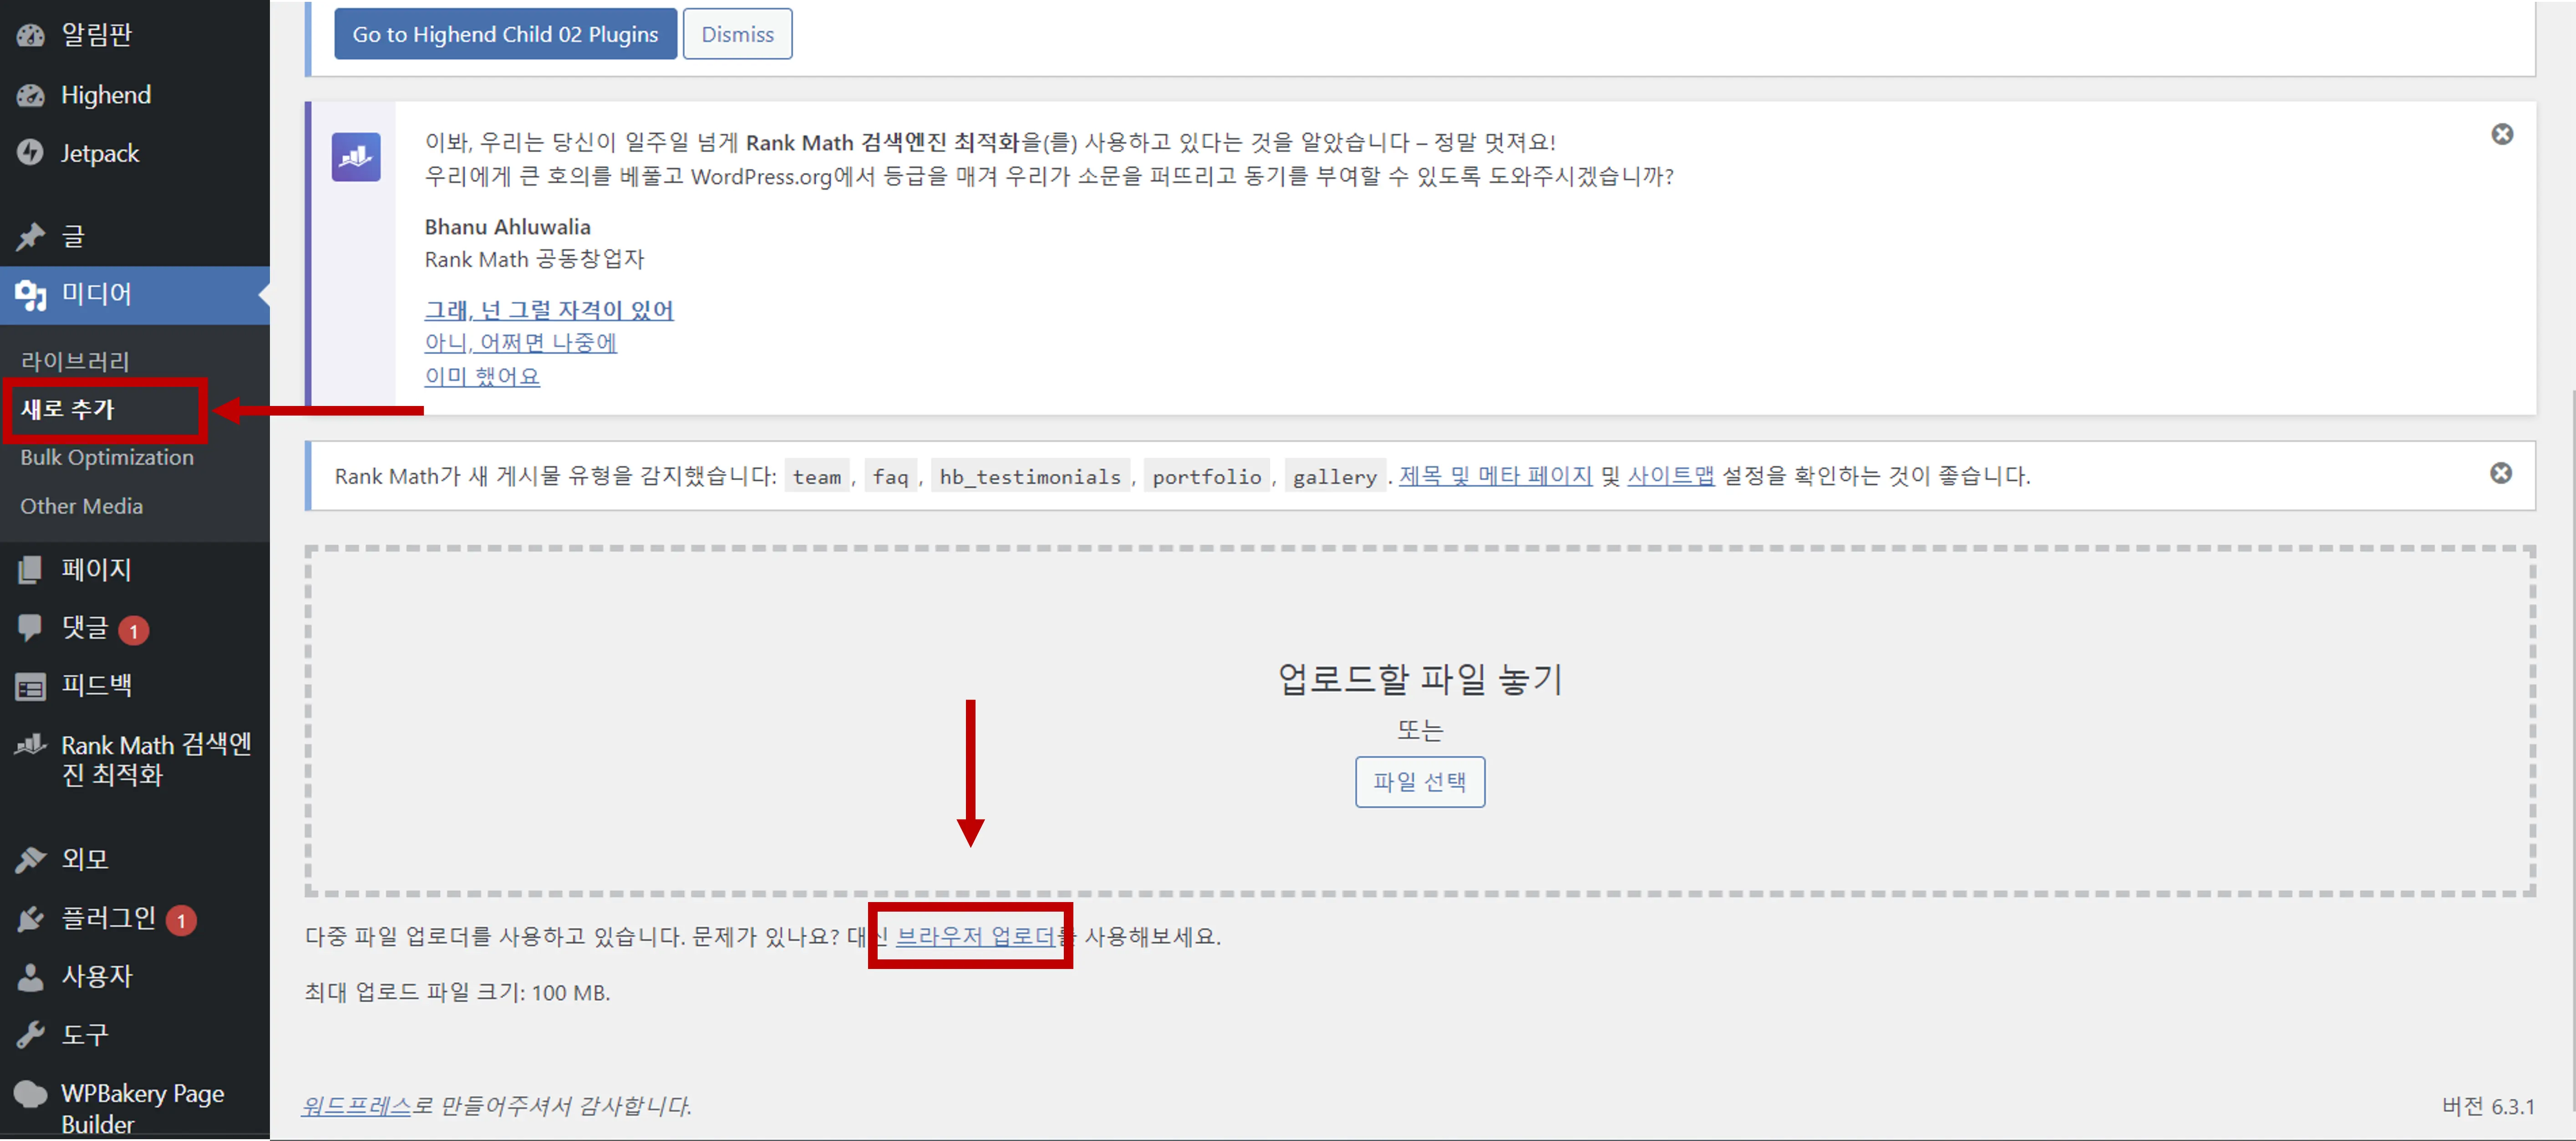Click the team post type code

(817, 476)
